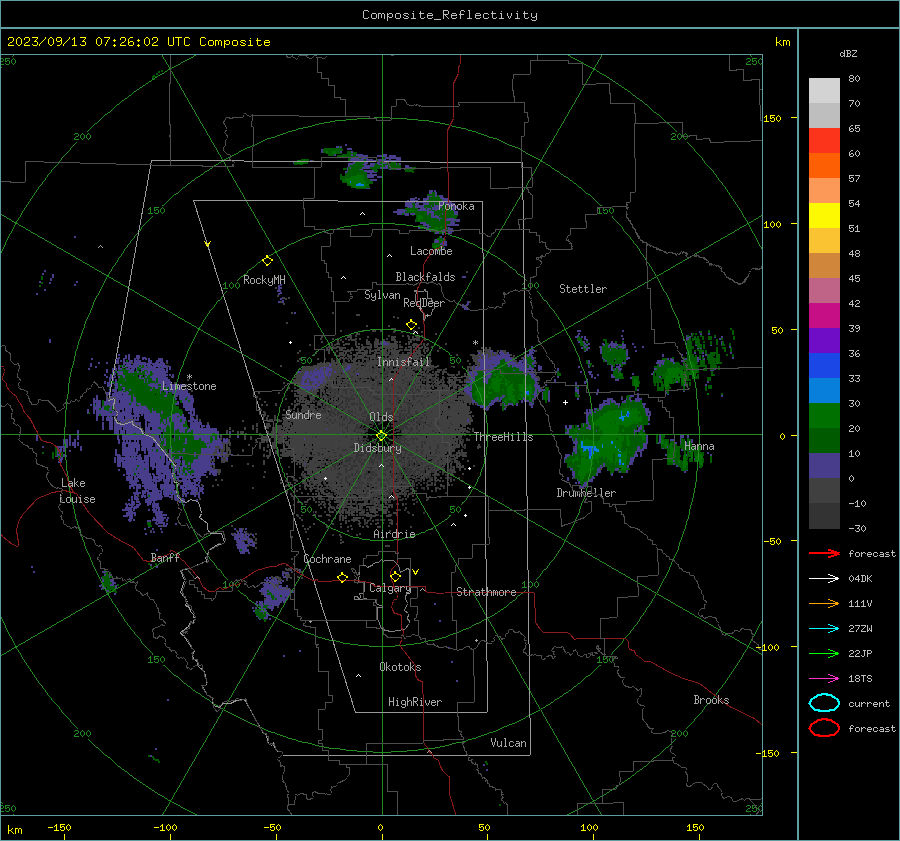Image resolution: width=900 pixels, height=841 pixels.
Task: Click the Sundre city label
Action: (304, 414)
